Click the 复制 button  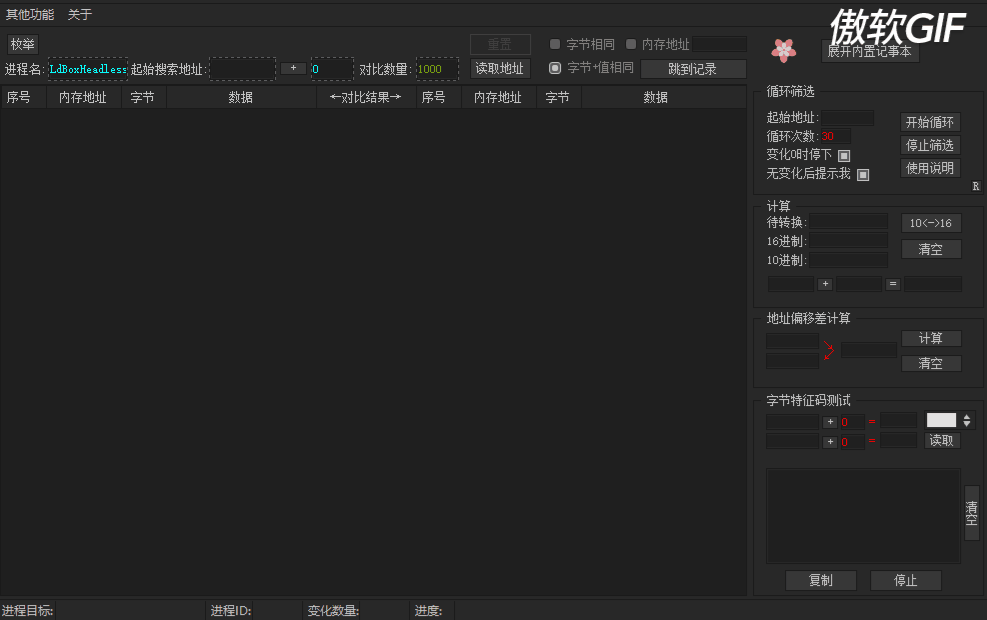821,580
